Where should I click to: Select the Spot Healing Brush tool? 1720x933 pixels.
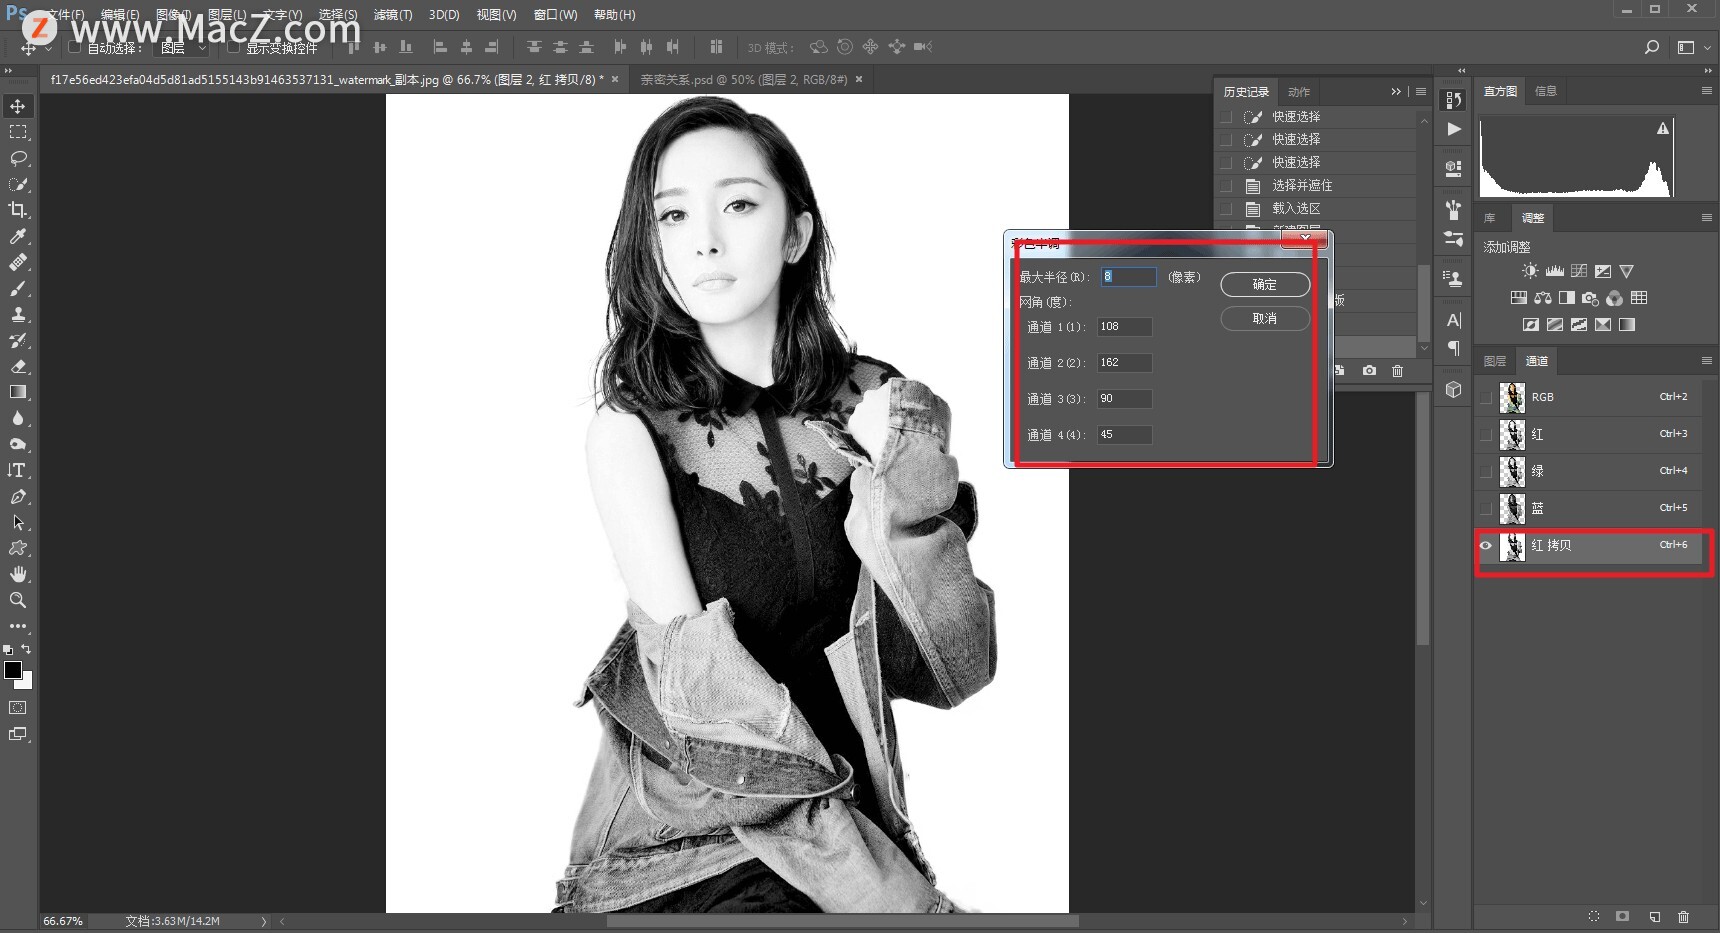point(18,262)
